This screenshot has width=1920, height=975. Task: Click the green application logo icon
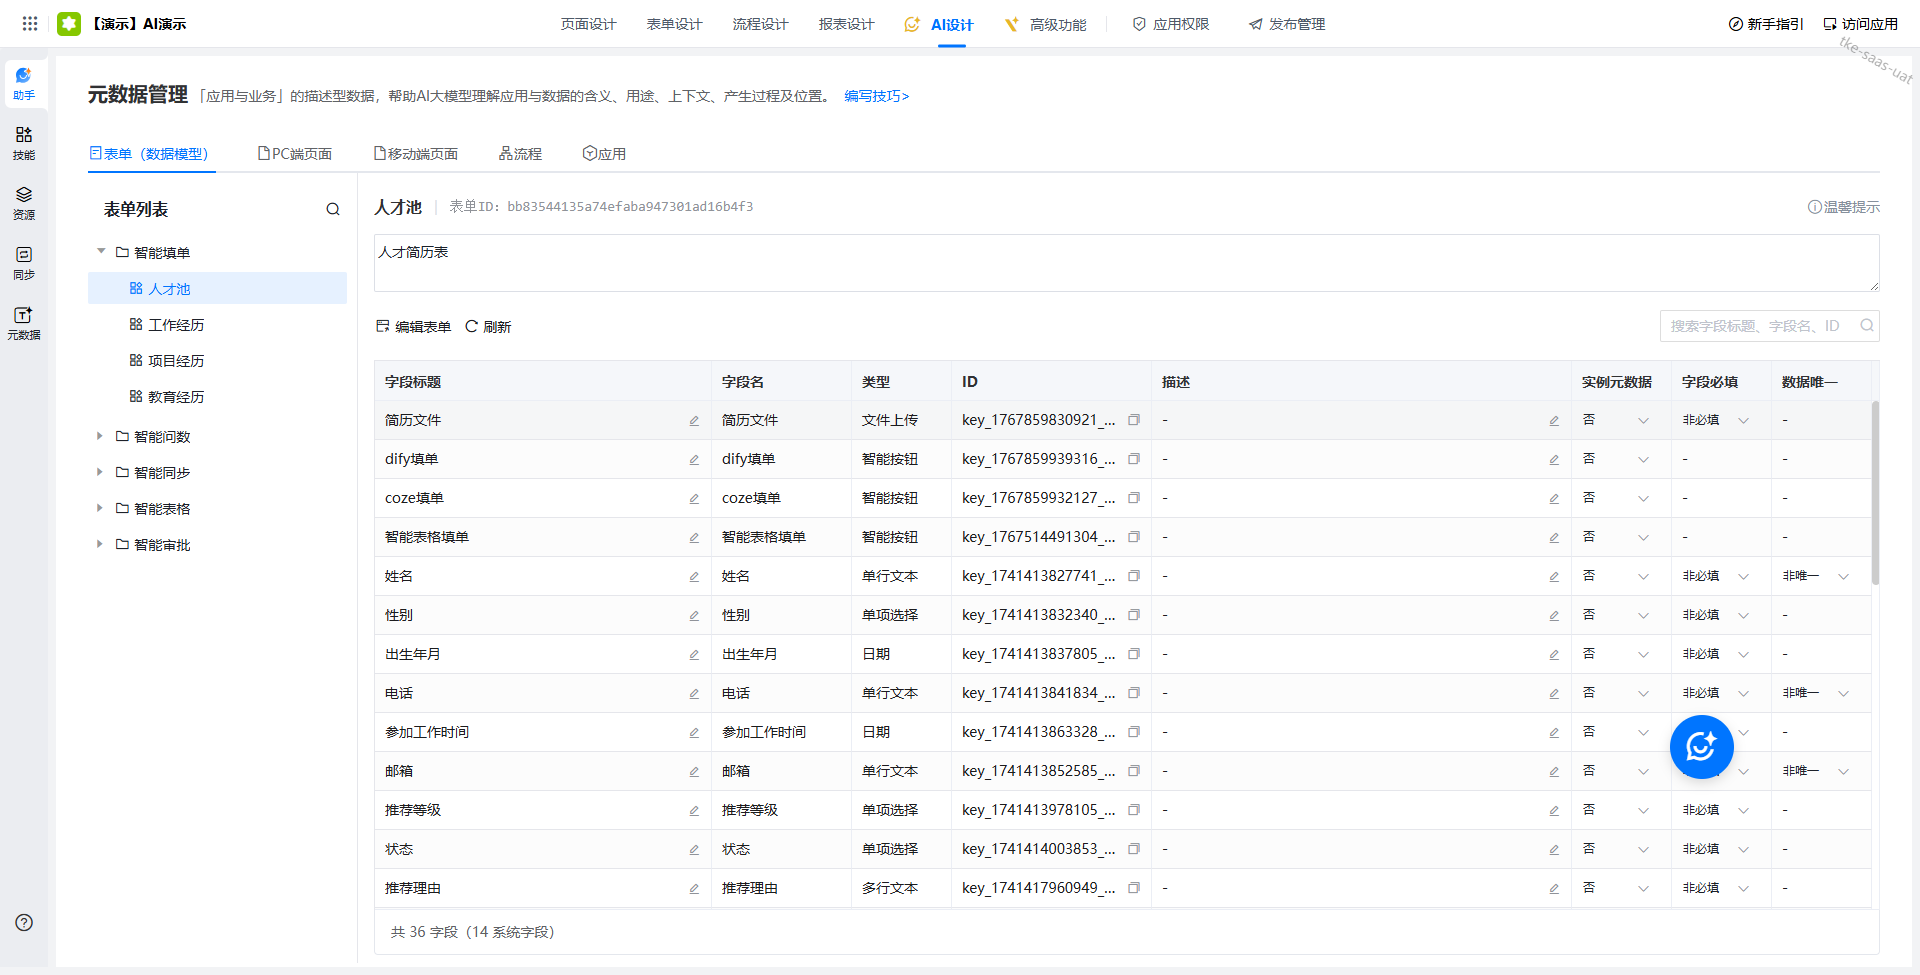click(69, 23)
